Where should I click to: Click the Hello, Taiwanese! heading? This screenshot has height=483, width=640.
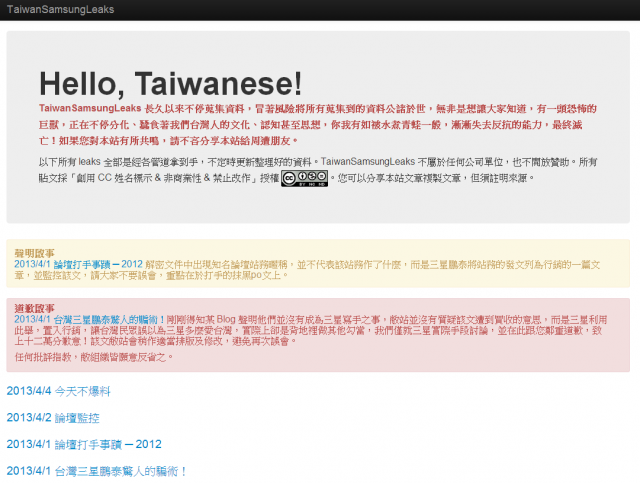(171, 84)
